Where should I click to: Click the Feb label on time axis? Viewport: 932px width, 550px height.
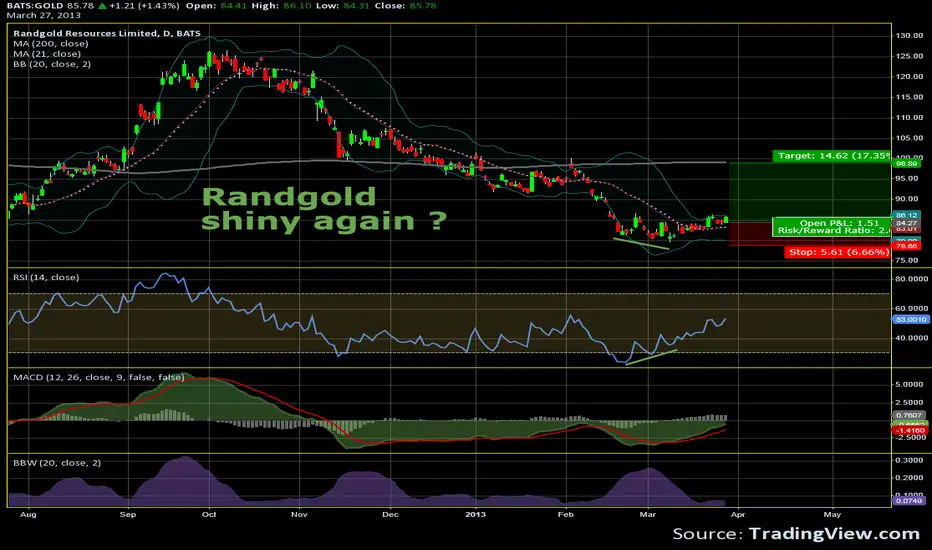pyautogui.click(x=565, y=514)
